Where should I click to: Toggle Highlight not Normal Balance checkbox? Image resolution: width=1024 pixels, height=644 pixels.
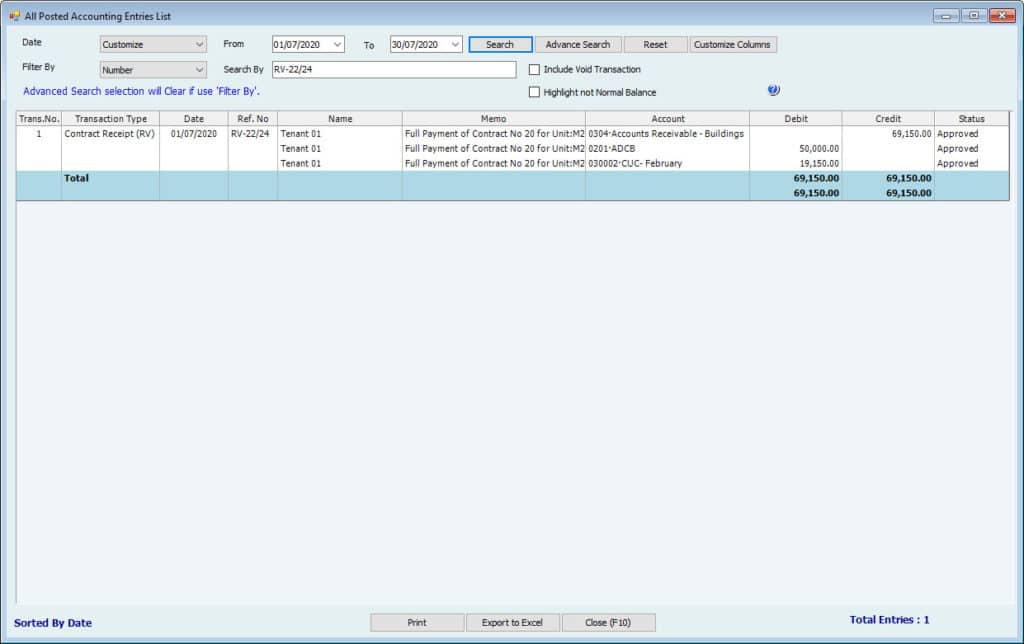coord(534,93)
